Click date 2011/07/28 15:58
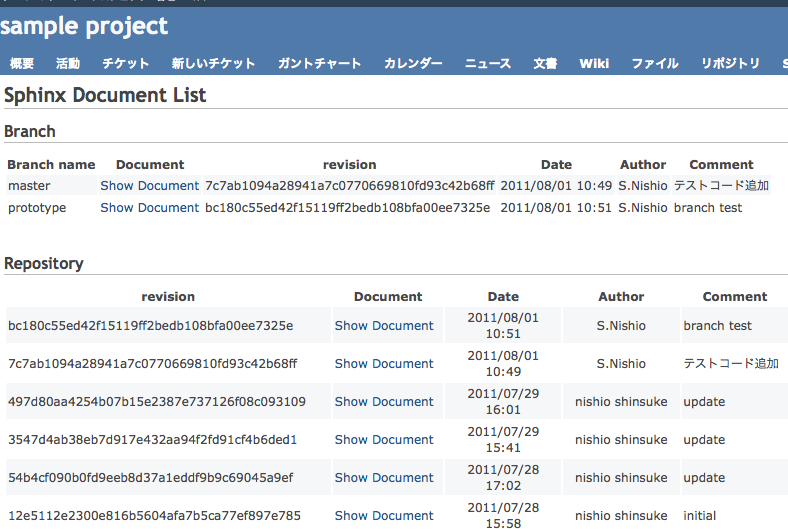The width and height of the screenshot is (788, 529). (x=503, y=516)
